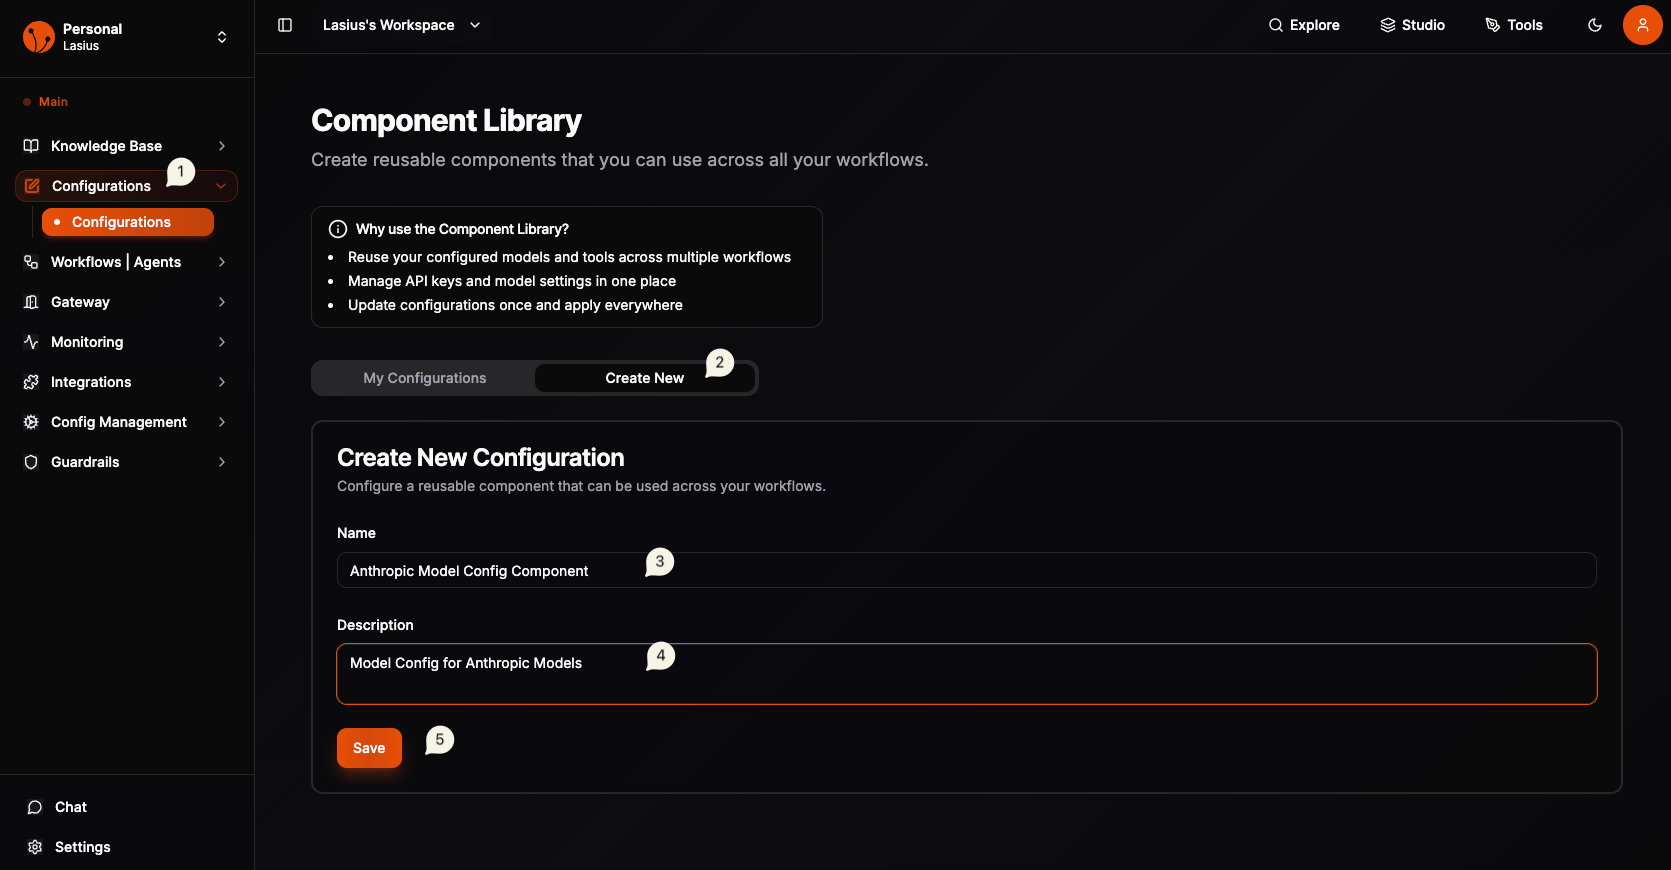Click the Workflows | Agents icon
The height and width of the screenshot is (870, 1671).
(x=31, y=262)
